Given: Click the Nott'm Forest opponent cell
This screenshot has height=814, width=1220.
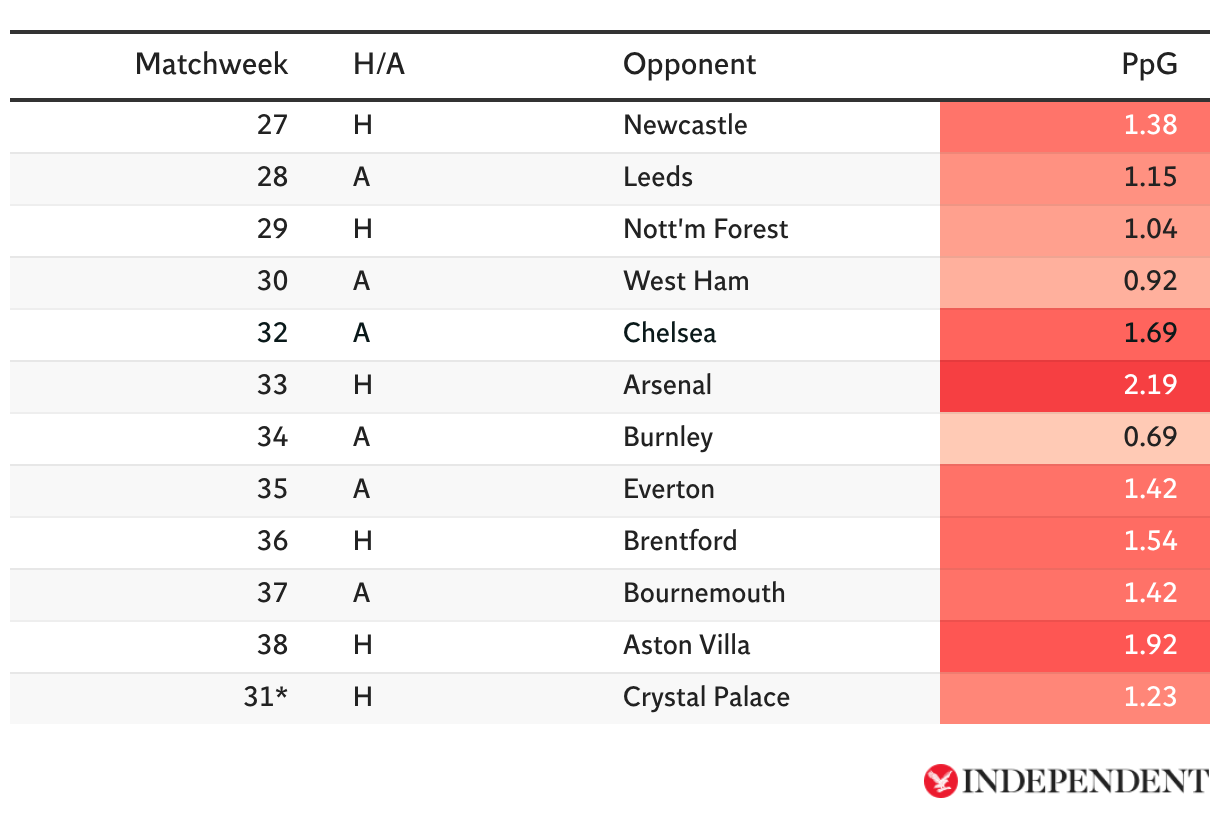Looking at the screenshot, I should (x=705, y=229).
